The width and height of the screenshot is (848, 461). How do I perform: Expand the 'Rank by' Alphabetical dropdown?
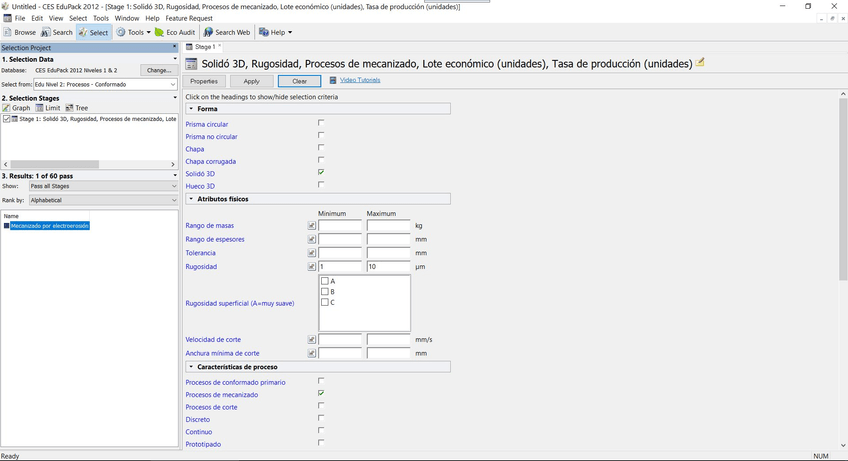[x=103, y=200]
